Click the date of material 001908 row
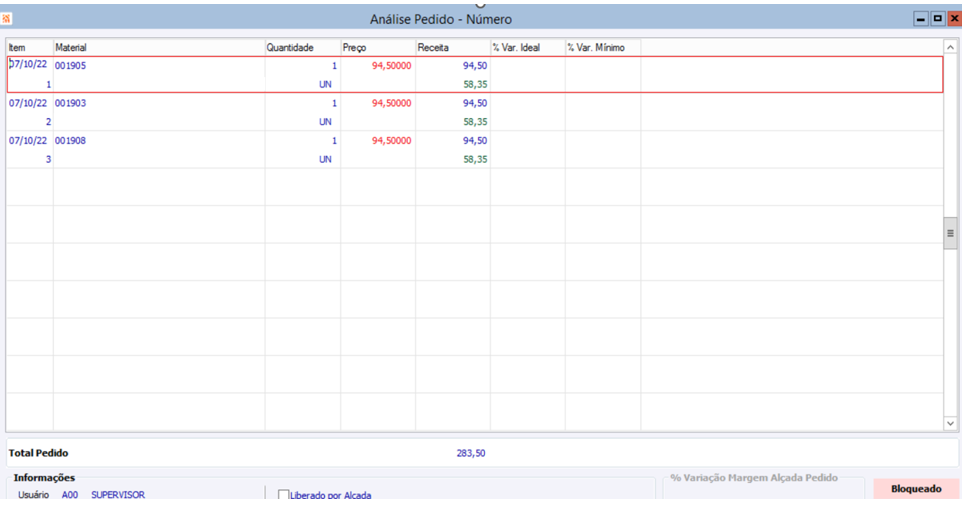Screen dimensions: 964x505 (28, 141)
